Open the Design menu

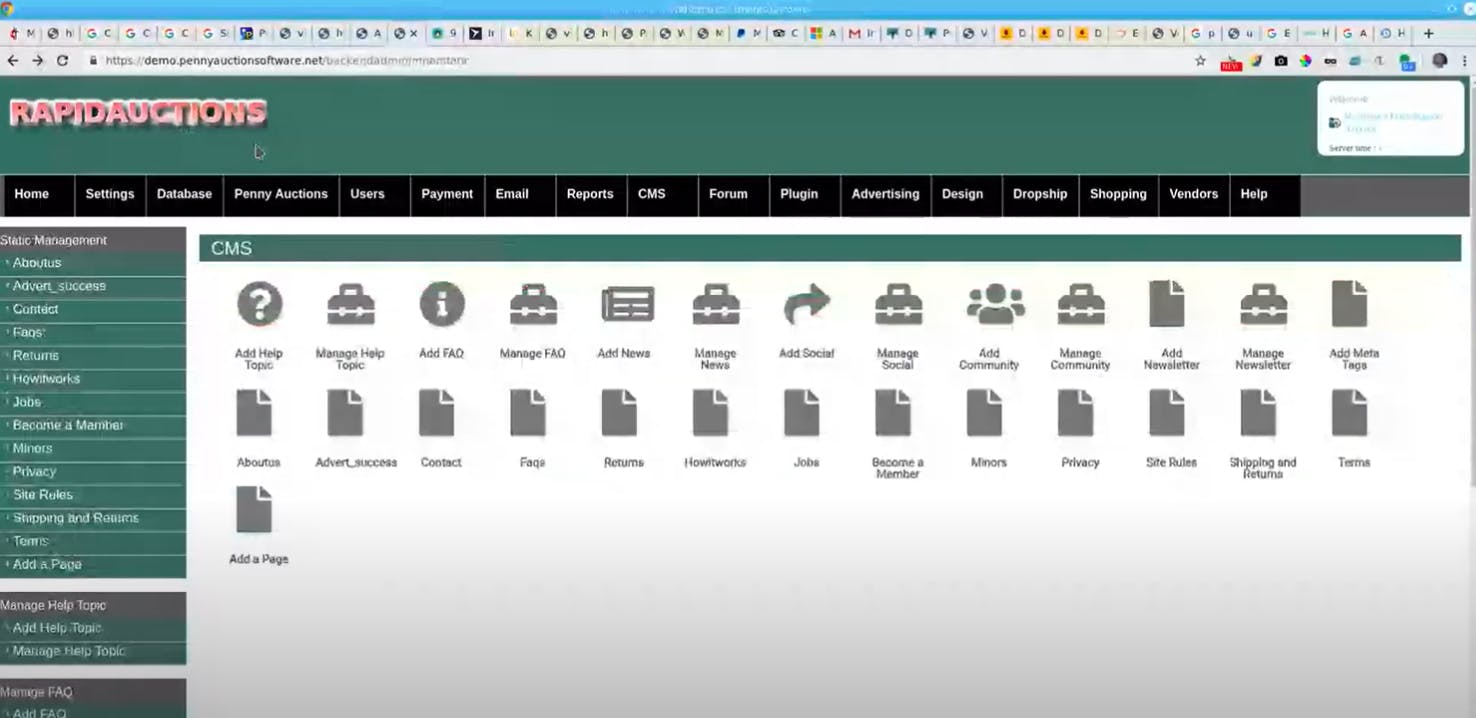click(962, 195)
